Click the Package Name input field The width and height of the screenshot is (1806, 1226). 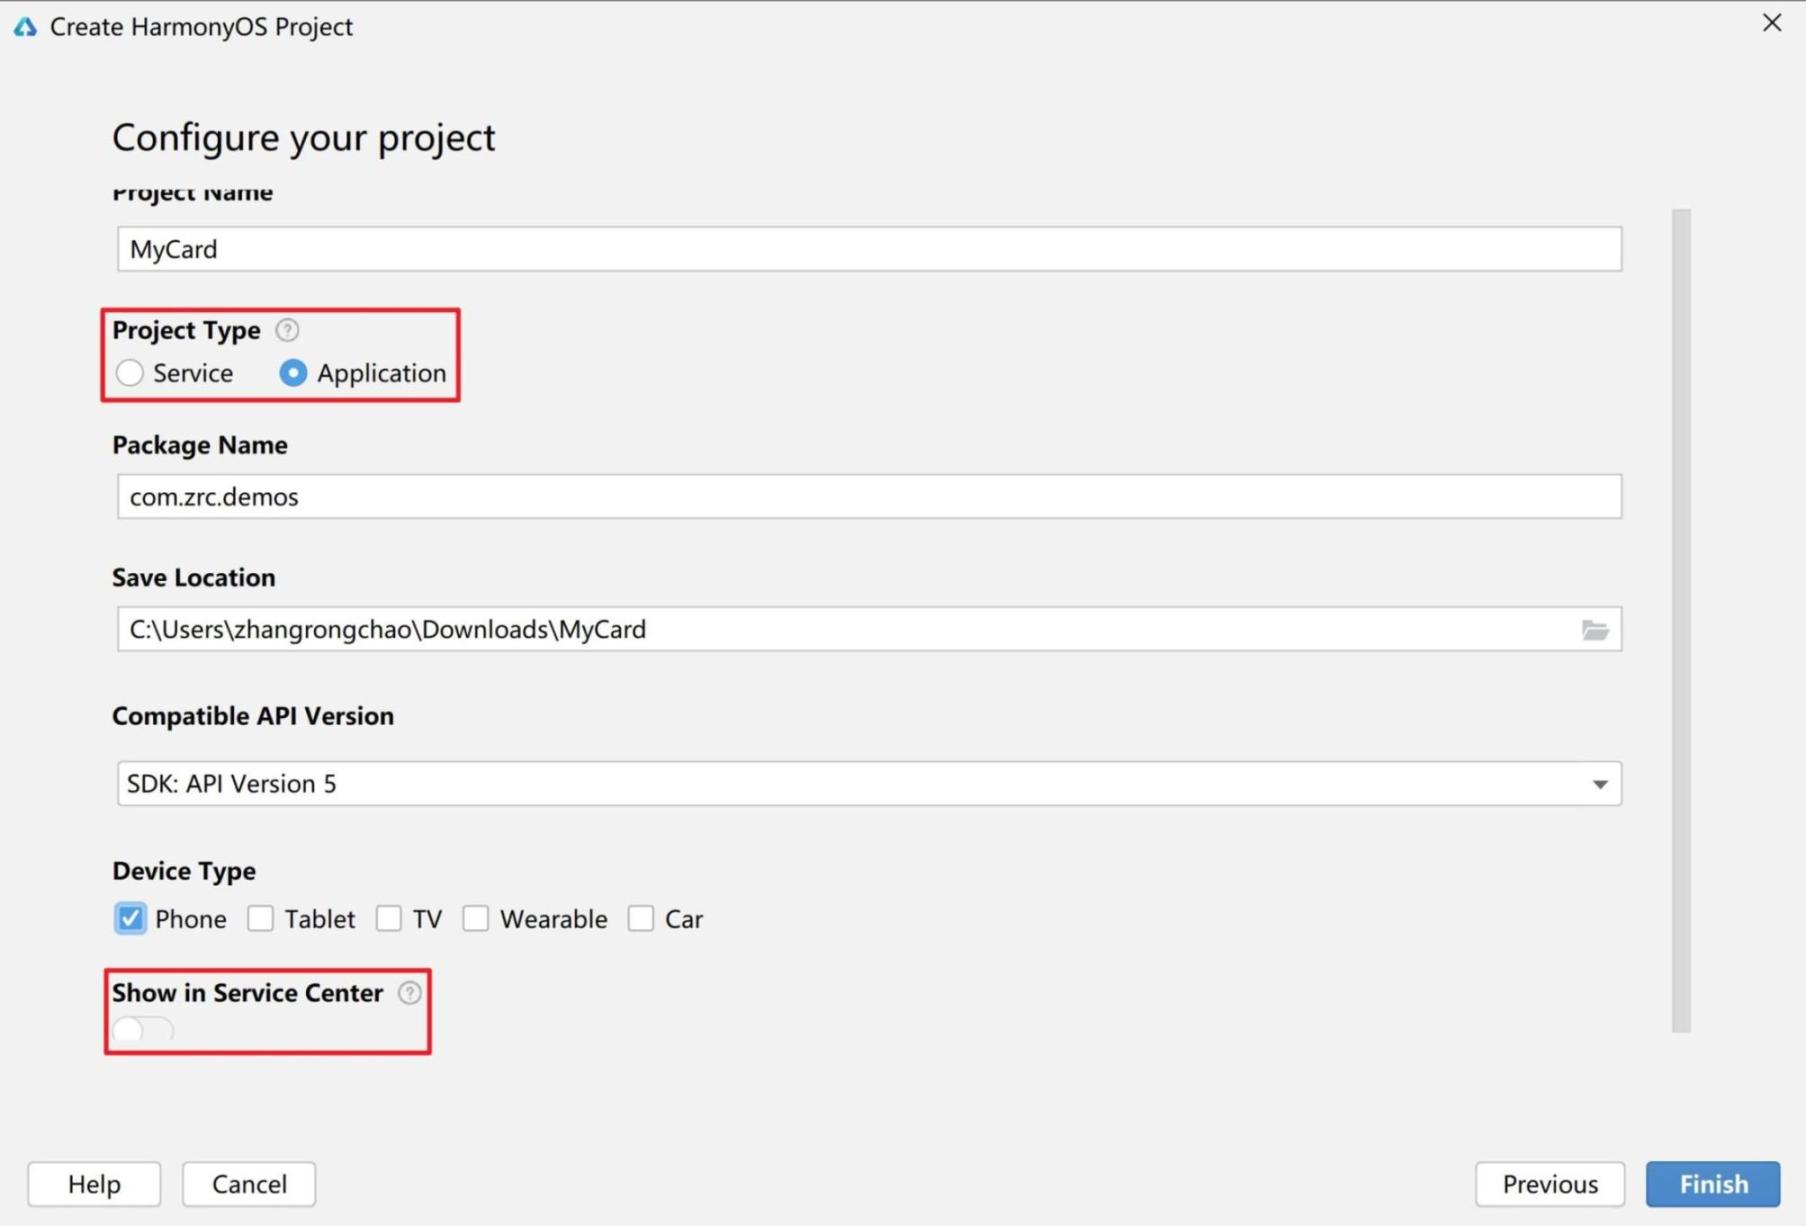[x=868, y=497]
